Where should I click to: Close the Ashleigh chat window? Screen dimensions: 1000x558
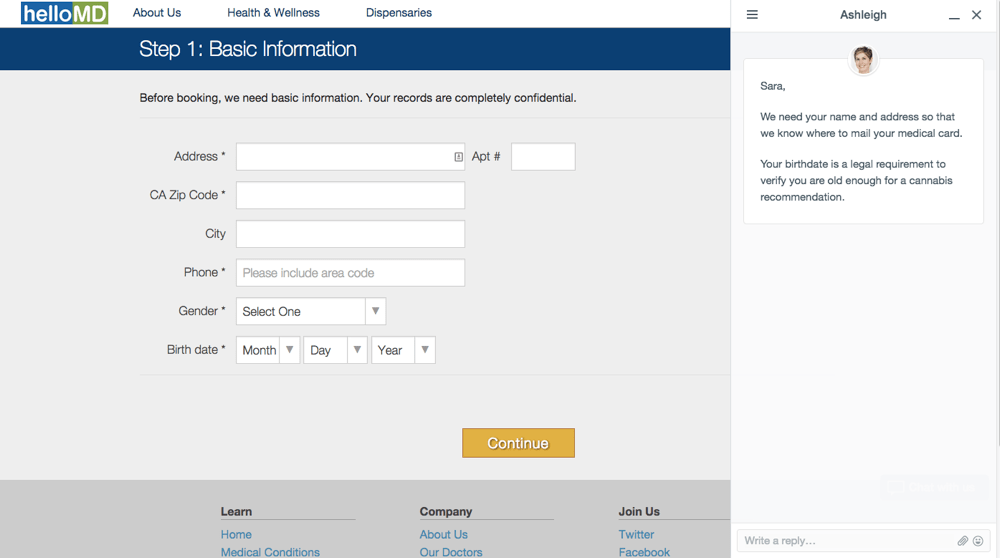pyautogui.click(x=977, y=15)
